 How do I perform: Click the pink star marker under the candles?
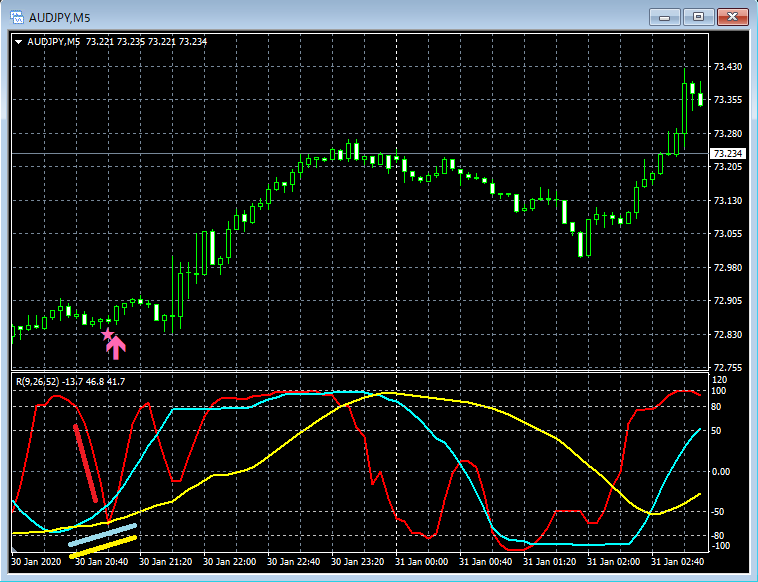point(108,334)
